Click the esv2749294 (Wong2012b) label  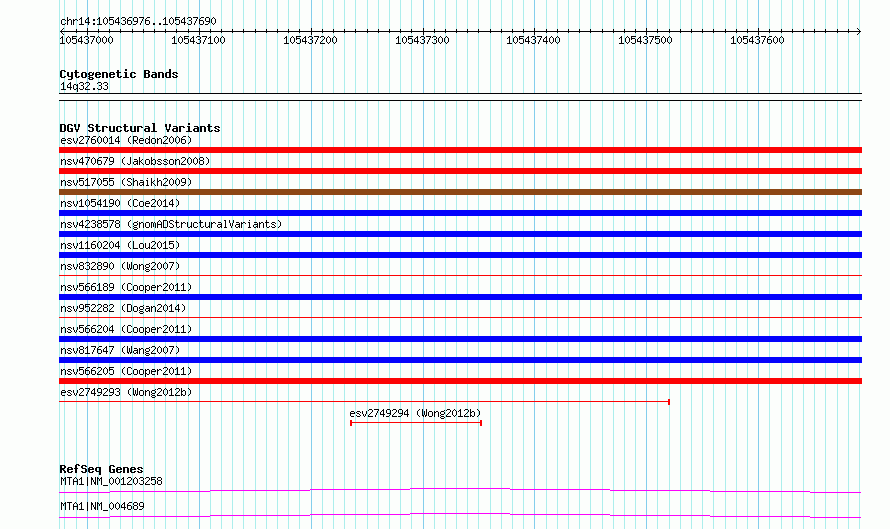415,413
